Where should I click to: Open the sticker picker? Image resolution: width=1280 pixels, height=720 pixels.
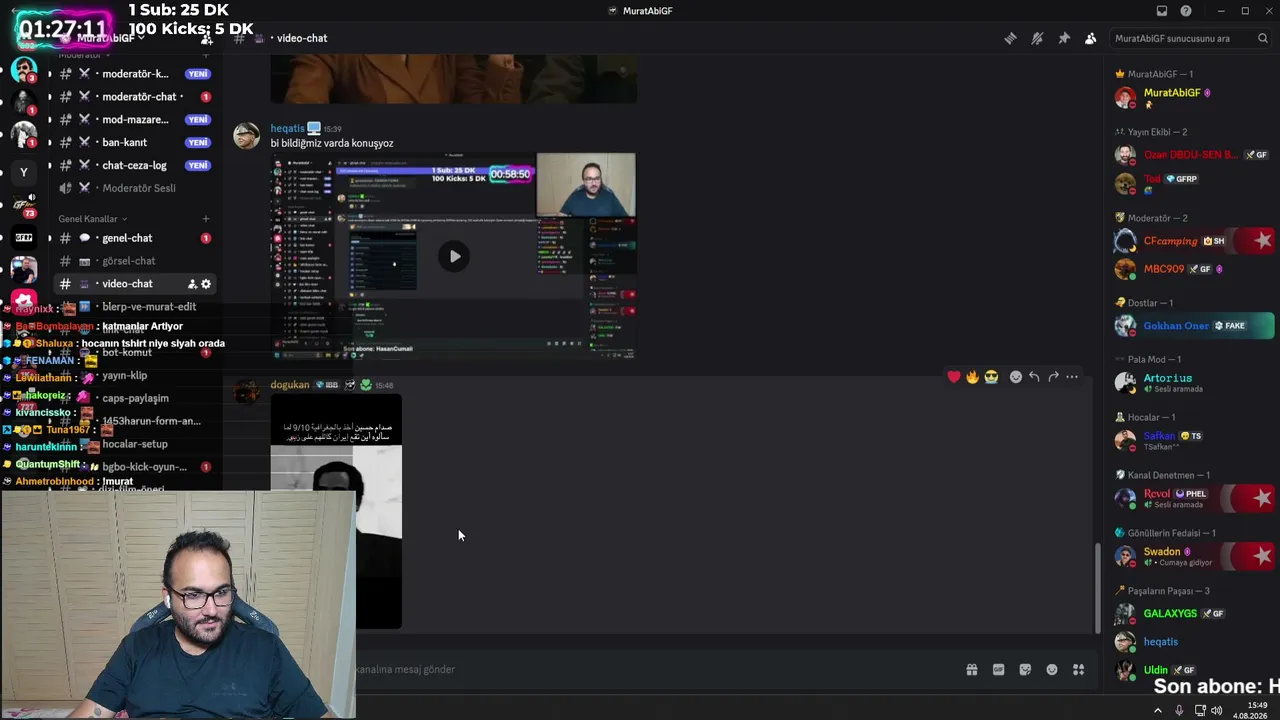(x=1025, y=670)
